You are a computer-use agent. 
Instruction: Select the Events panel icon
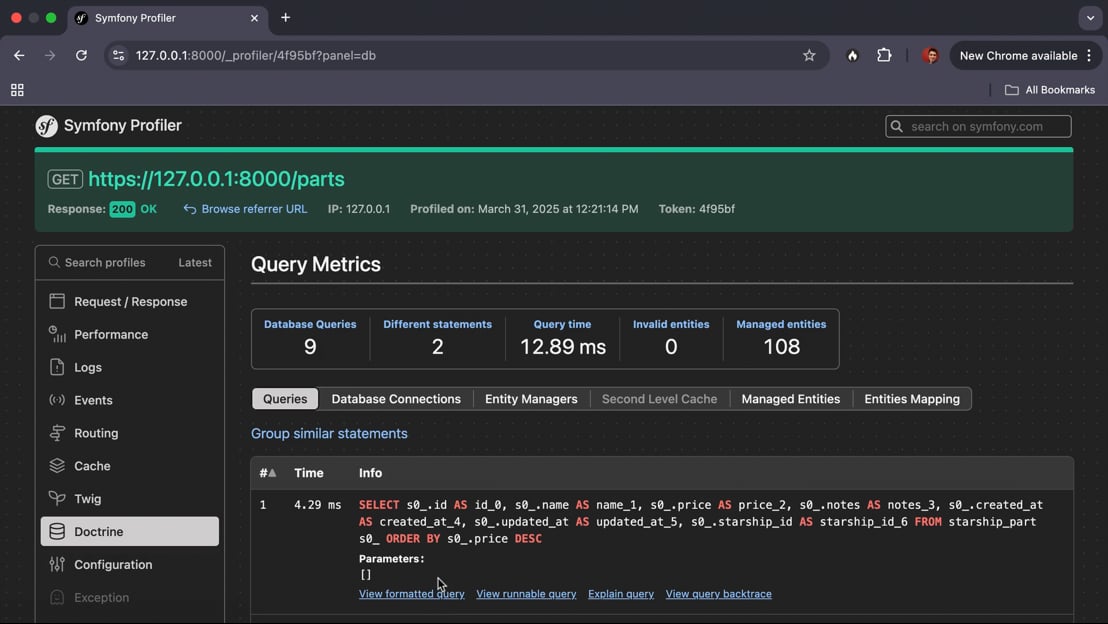click(x=57, y=400)
